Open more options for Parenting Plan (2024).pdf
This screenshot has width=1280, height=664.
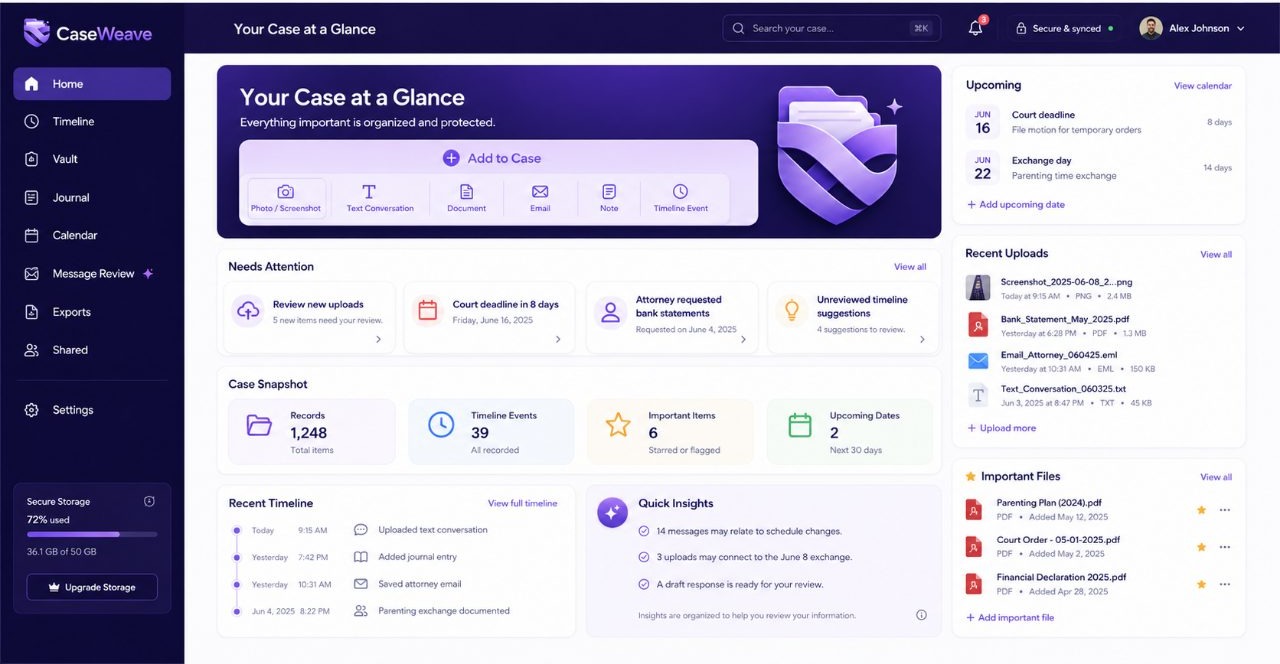(1225, 510)
